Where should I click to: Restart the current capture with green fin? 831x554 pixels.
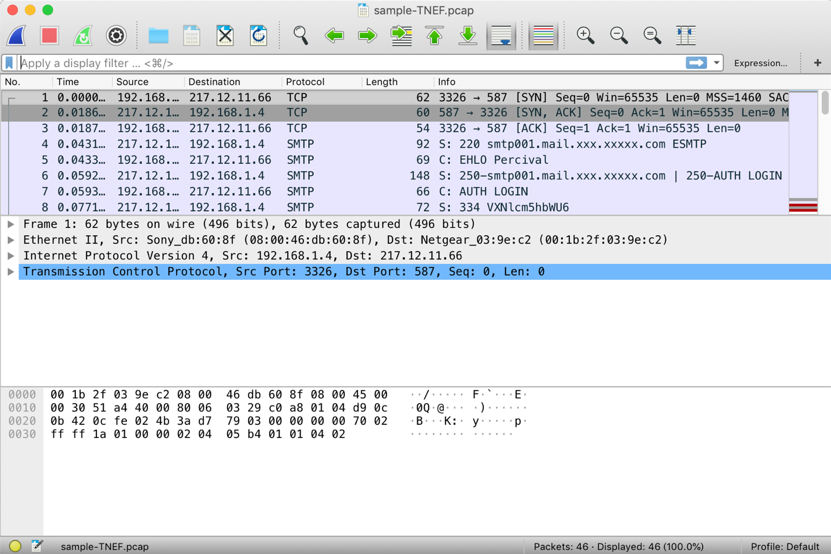pyautogui.click(x=83, y=36)
